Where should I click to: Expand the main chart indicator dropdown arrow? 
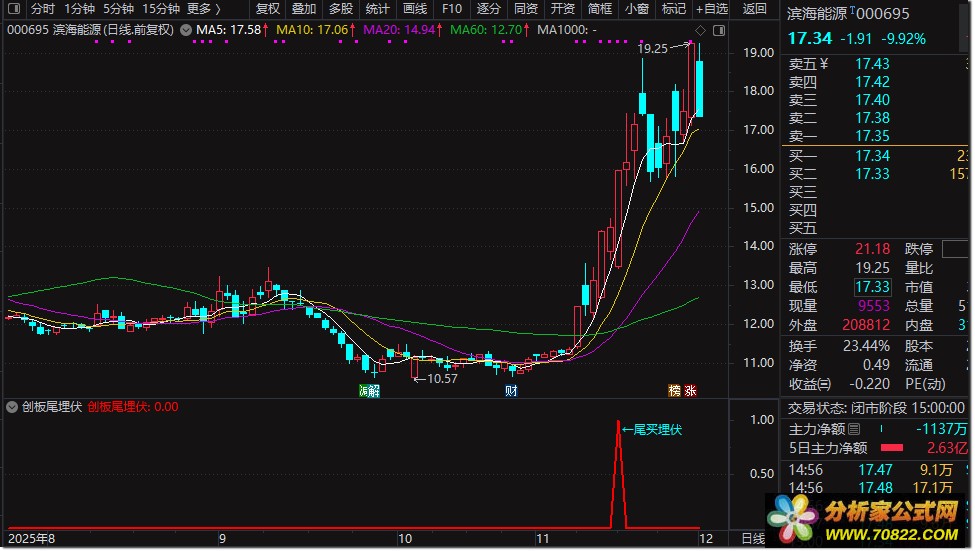tap(186, 30)
